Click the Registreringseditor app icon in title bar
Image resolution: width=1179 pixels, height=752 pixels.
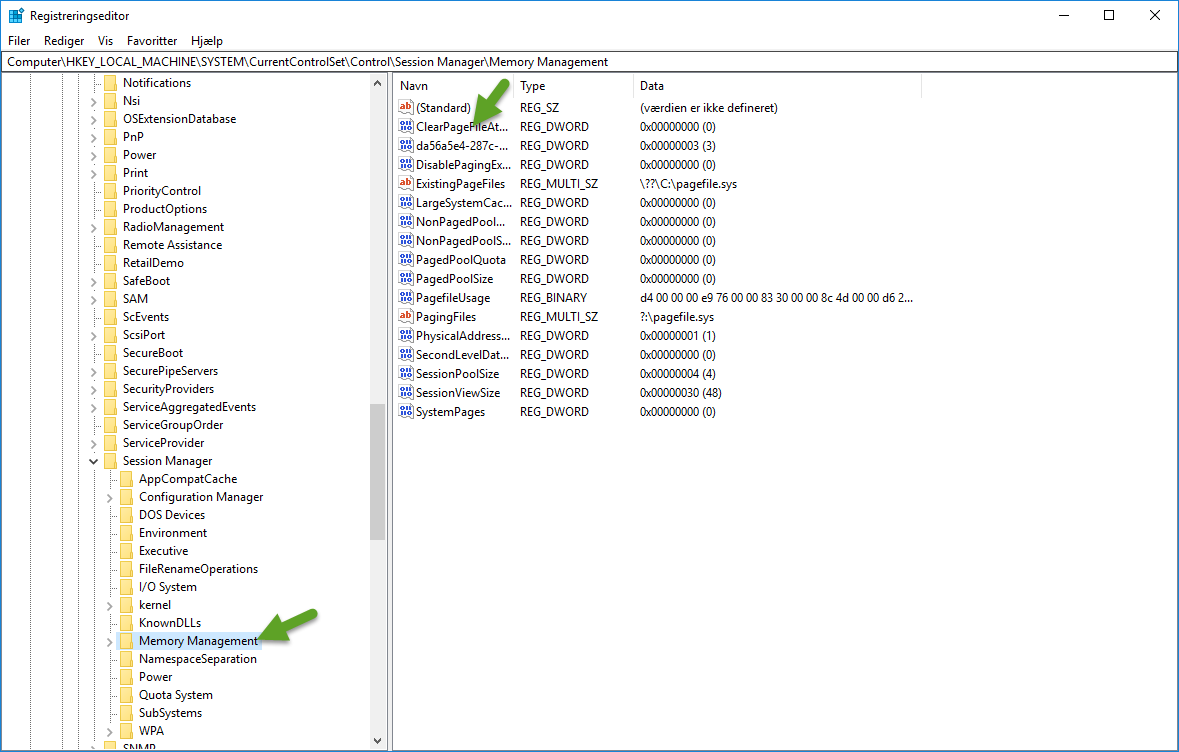(x=16, y=16)
